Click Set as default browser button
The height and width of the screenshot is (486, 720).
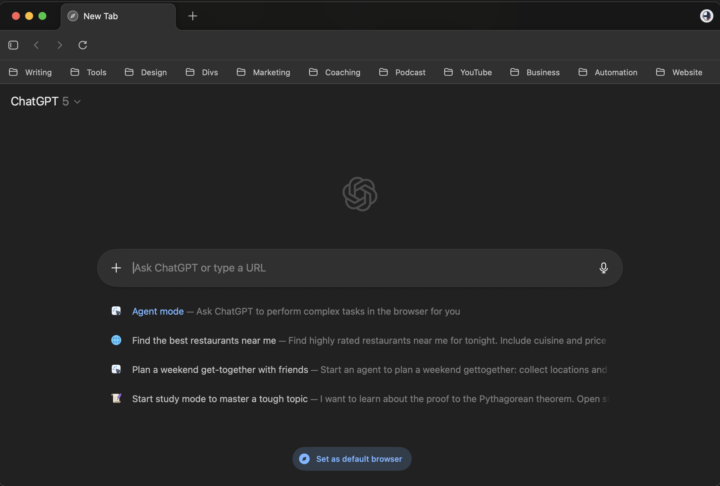(352, 458)
